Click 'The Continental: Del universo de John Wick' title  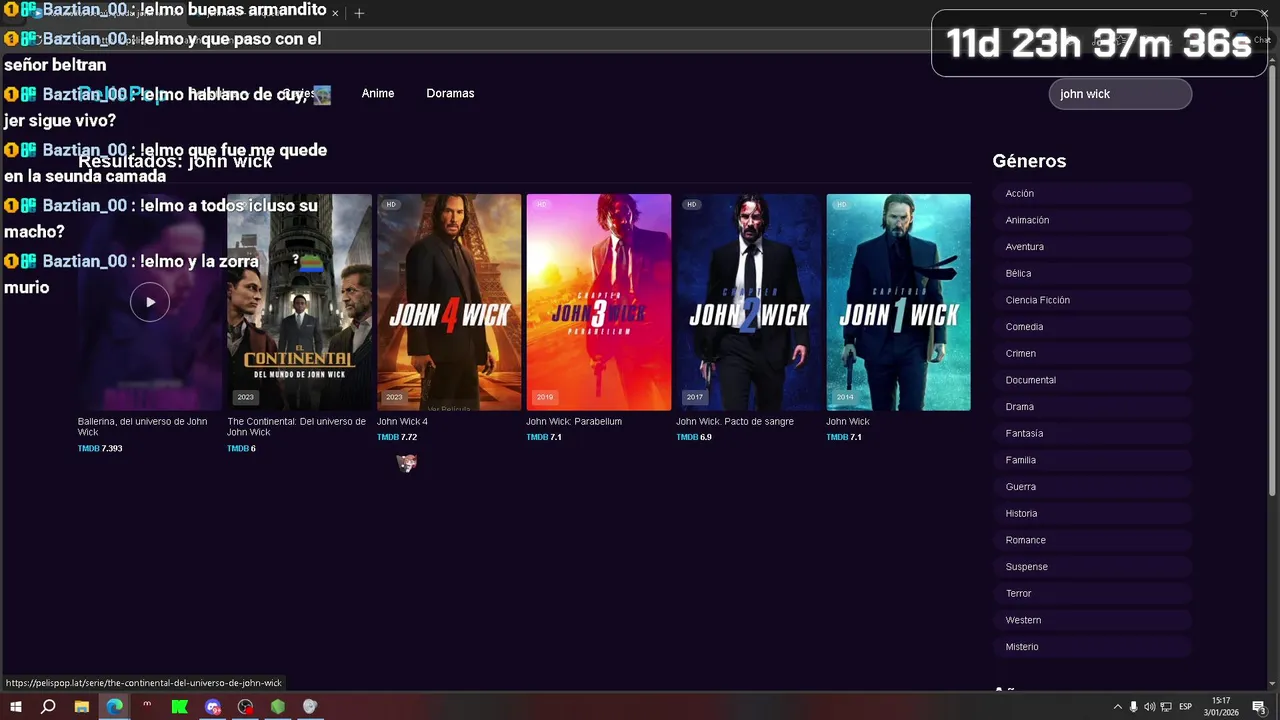(296, 427)
